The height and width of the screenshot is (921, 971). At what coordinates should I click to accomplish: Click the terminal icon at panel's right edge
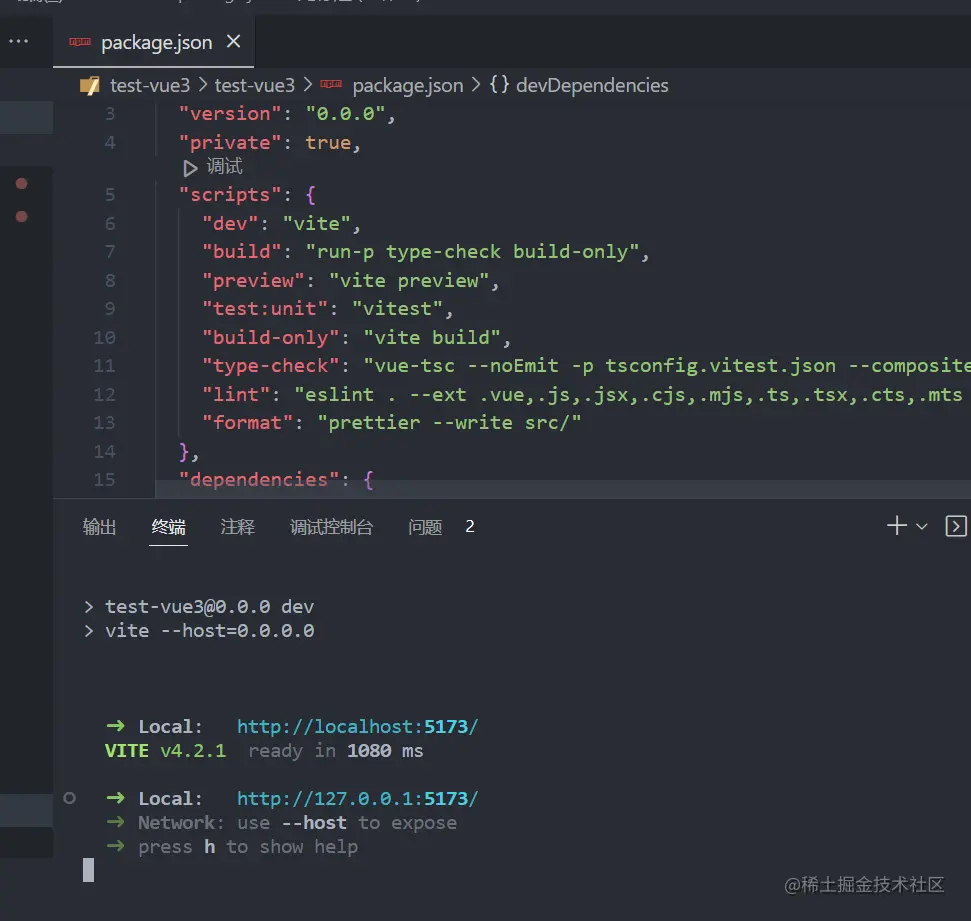956,526
